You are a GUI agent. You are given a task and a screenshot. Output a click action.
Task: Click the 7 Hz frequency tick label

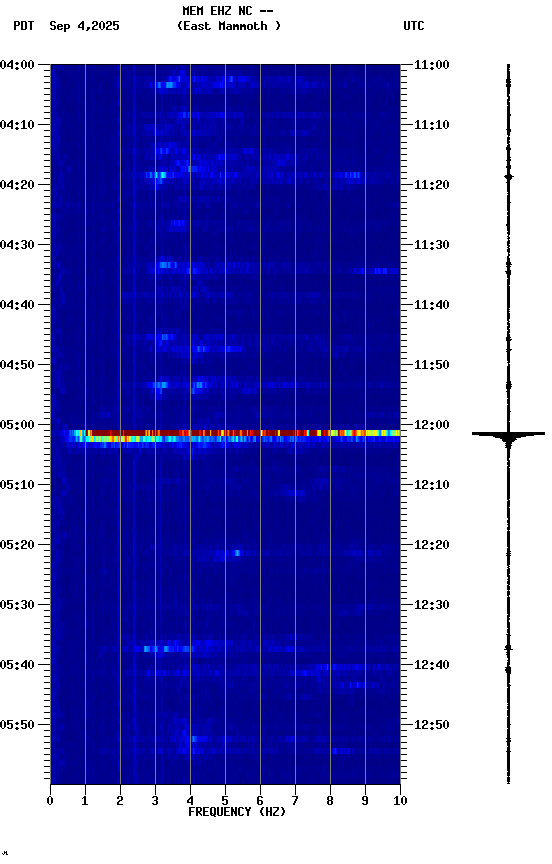pyautogui.click(x=295, y=801)
